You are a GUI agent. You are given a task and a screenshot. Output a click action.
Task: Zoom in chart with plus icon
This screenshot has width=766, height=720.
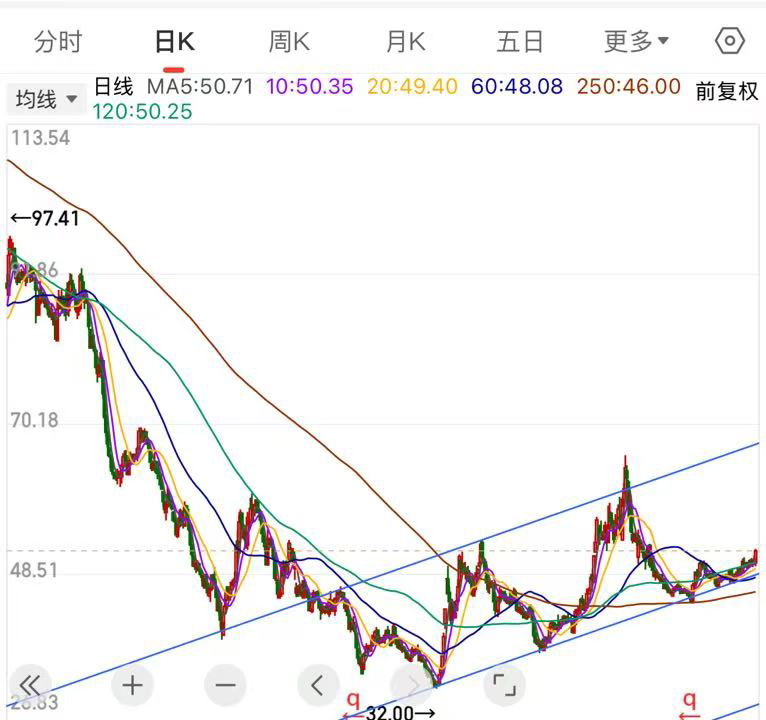[x=132, y=685]
